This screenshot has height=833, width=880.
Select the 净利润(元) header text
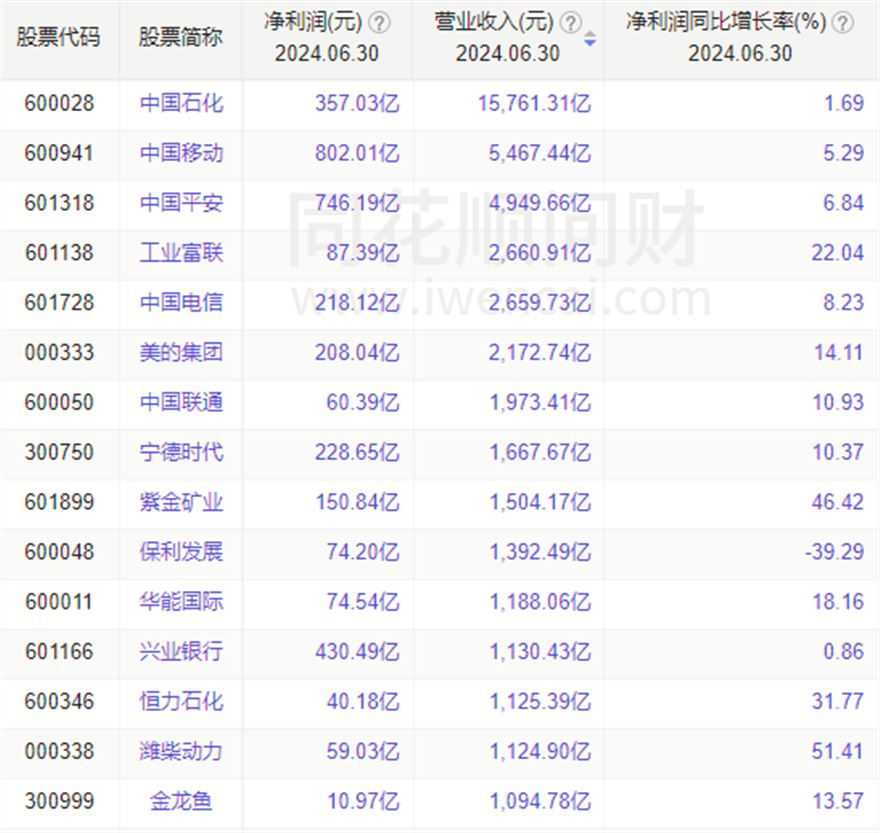[313, 23]
